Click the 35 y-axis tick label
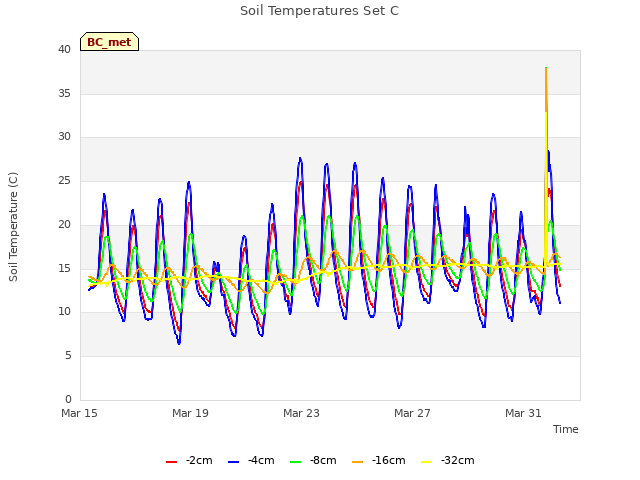The width and height of the screenshot is (640, 480). (x=64, y=93)
